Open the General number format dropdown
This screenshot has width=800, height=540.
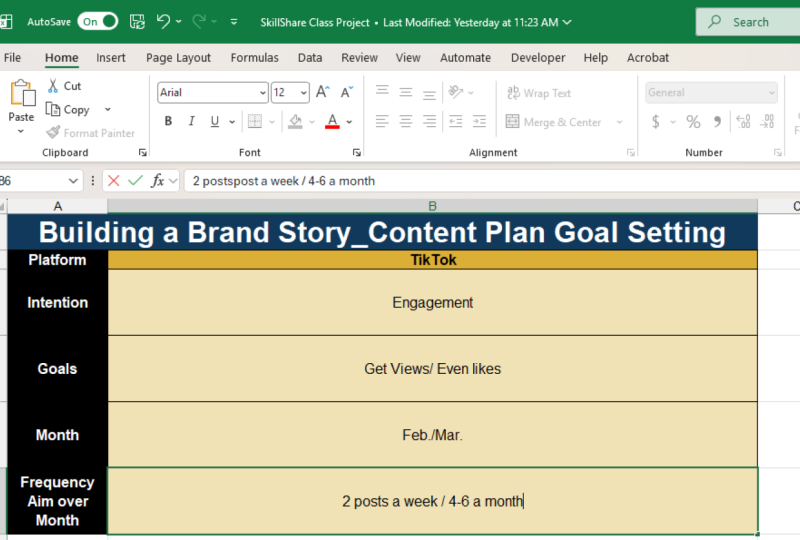pos(772,93)
